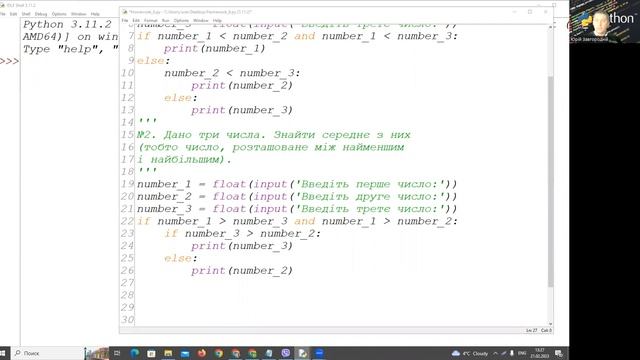Viewport: 640px width, 360px height.
Task: Open Shell menu in IDLE Shell window
Action: tap(26, 14)
